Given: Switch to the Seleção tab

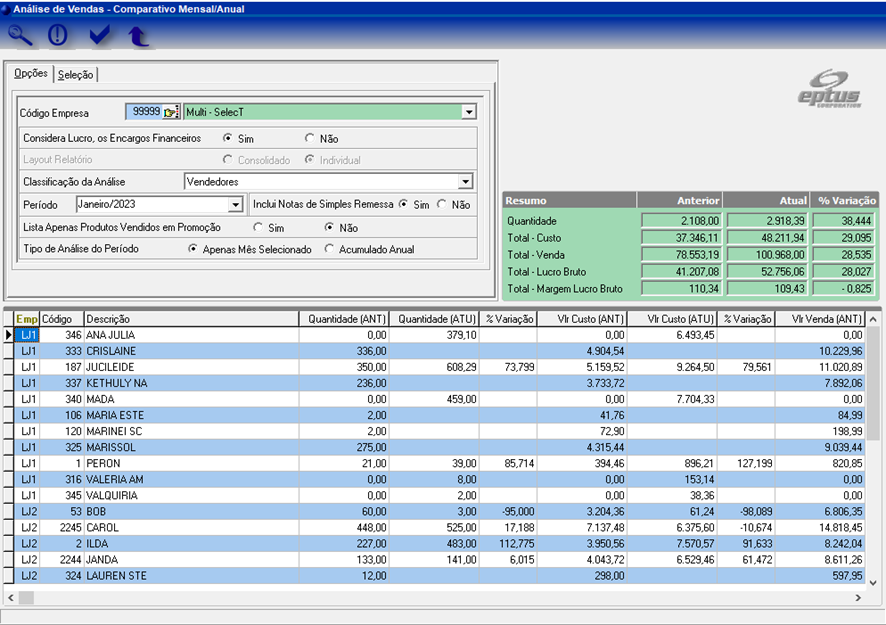Looking at the screenshot, I should [76, 75].
